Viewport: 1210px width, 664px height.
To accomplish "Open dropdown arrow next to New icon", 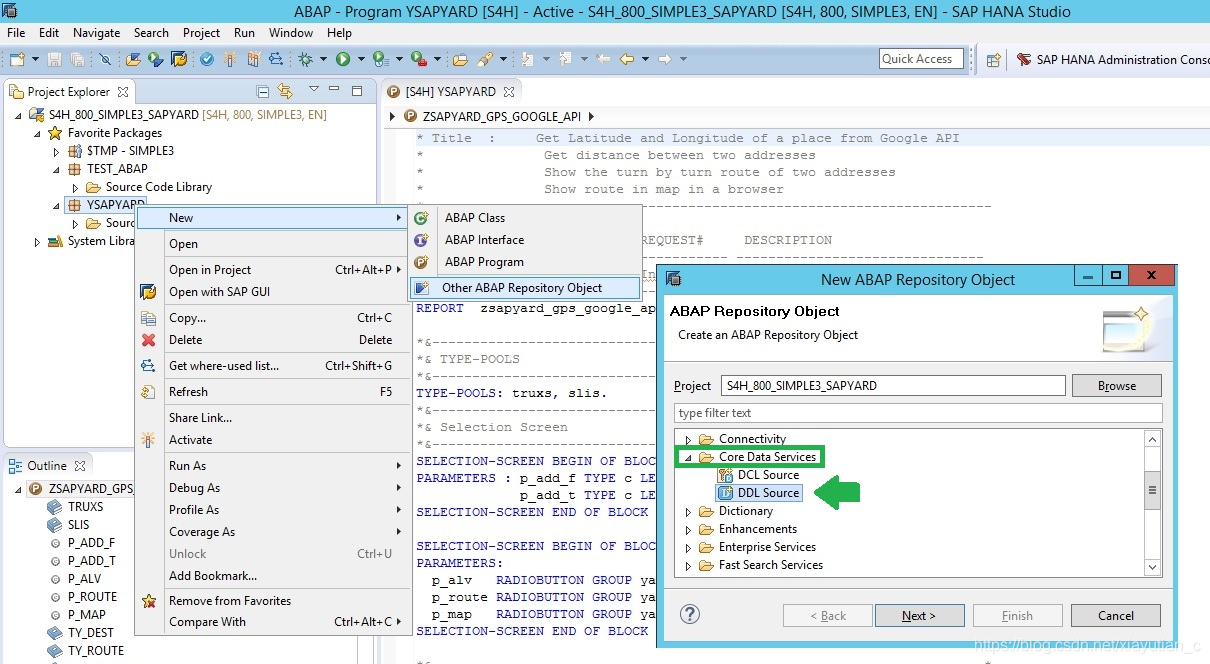I will click(x=36, y=59).
